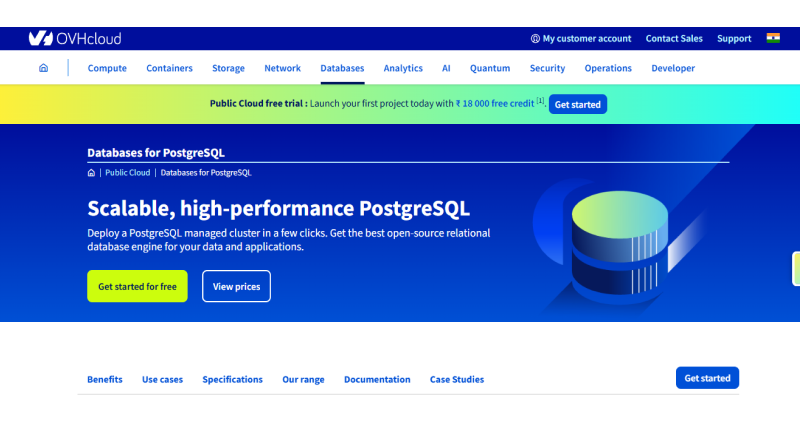Open the Compute menu
Image resolution: width=800 pixels, height=445 pixels.
(x=107, y=68)
